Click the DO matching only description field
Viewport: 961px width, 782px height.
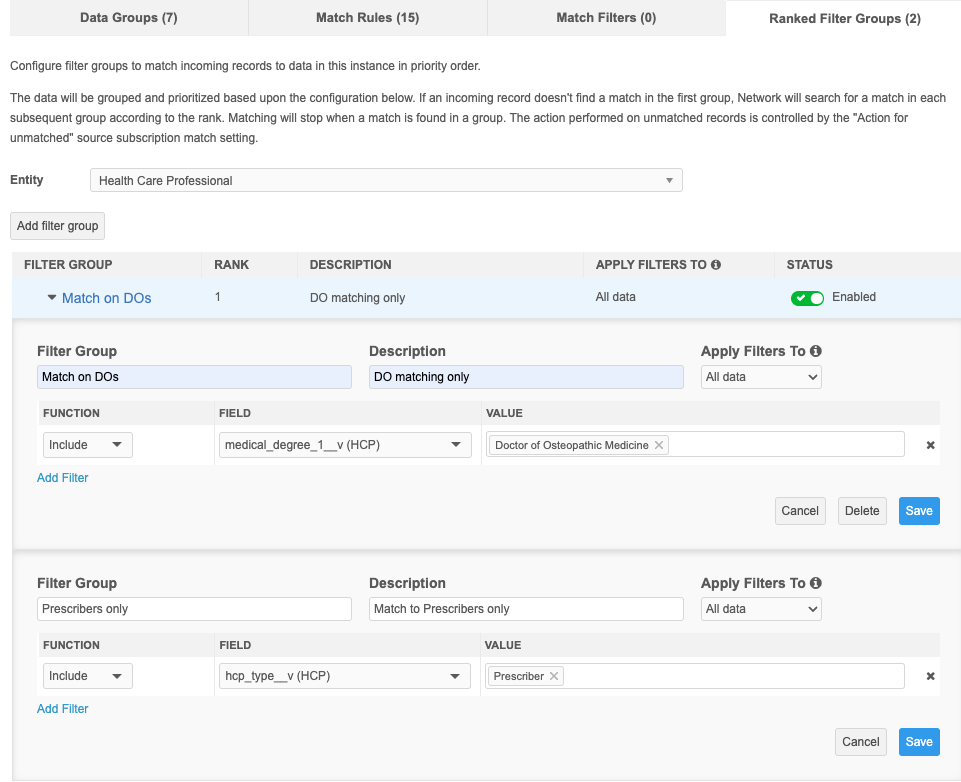coord(526,377)
